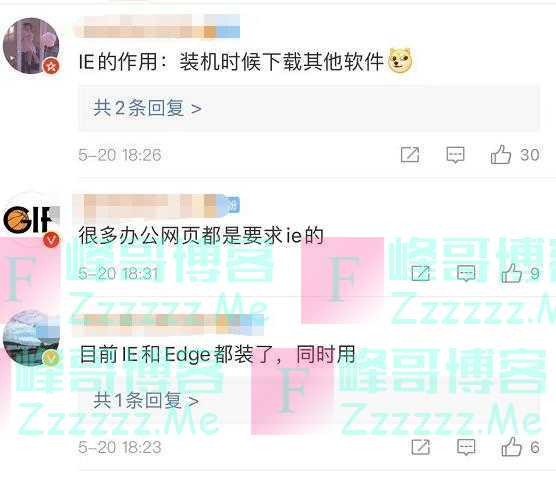Share the IE的作用 comment

(410, 155)
